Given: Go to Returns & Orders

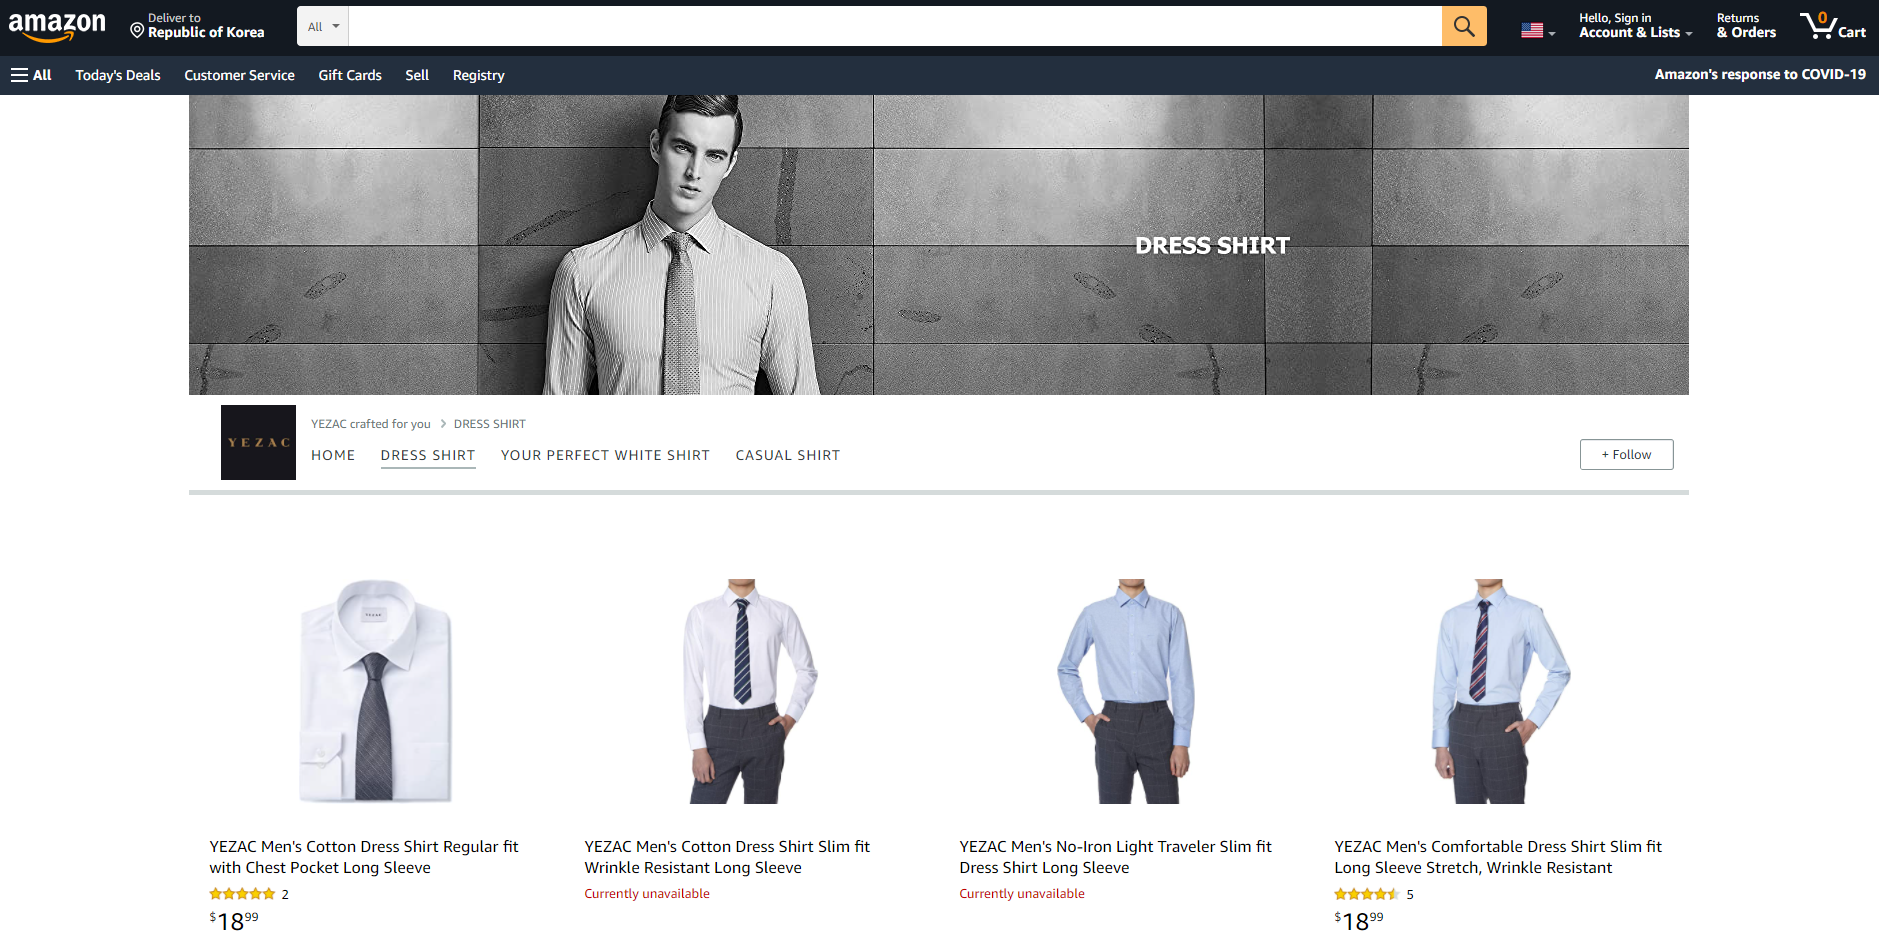Looking at the screenshot, I should (x=1746, y=26).
